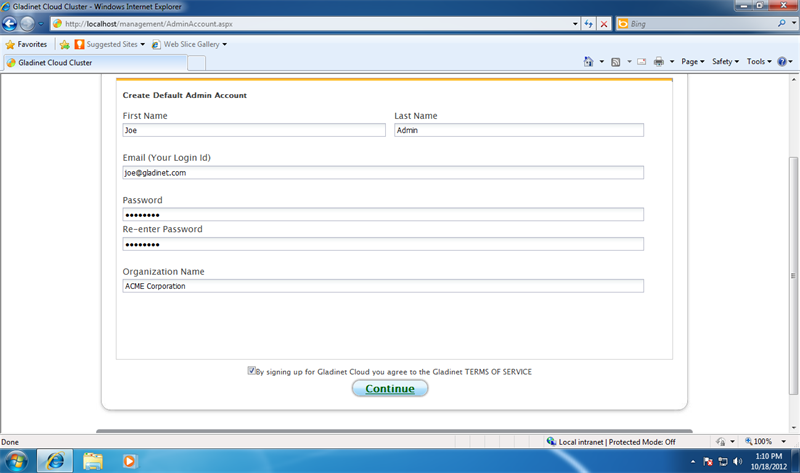Screen dimensions: 800x473
Task: Open a new blank tab
Action: (x=196, y=63)
